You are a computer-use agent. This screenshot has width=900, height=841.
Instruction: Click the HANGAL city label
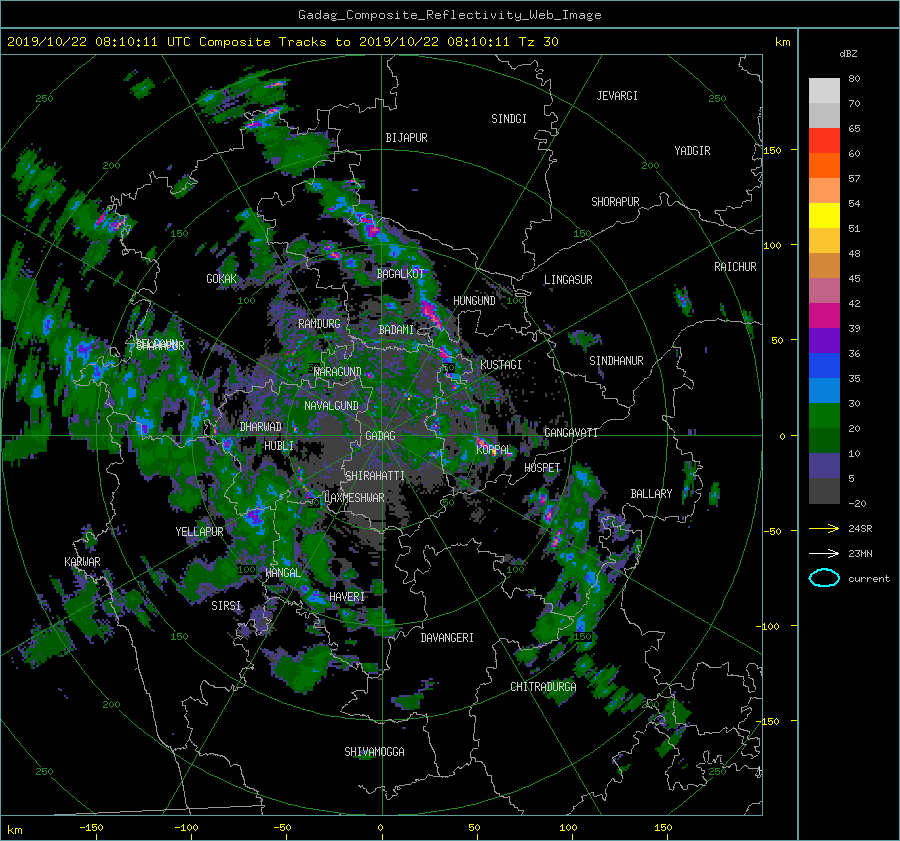[283, 573]
